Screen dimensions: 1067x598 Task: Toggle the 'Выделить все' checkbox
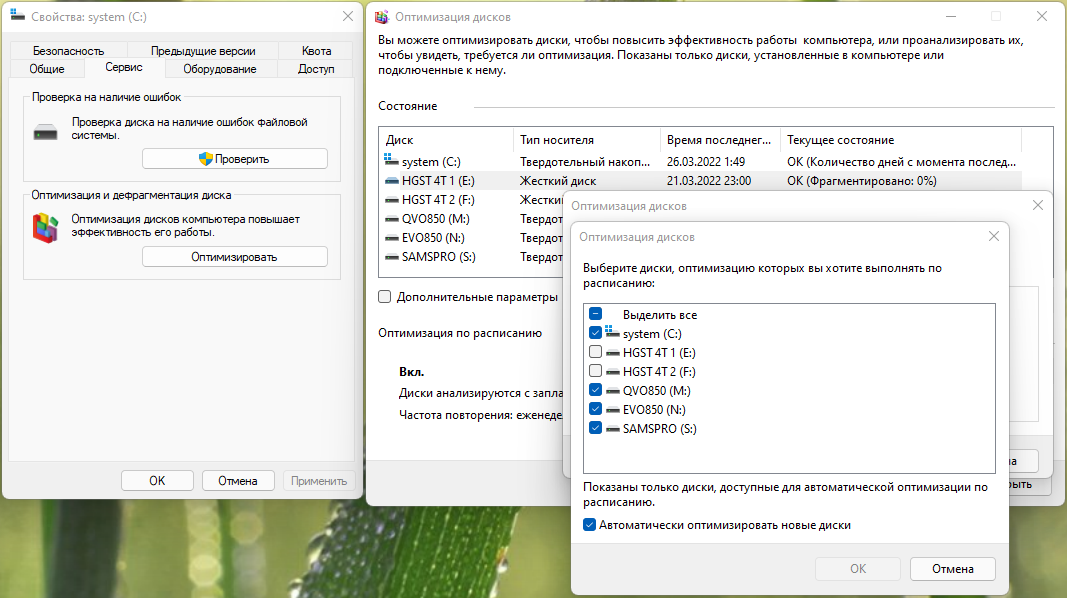[595, 314]
